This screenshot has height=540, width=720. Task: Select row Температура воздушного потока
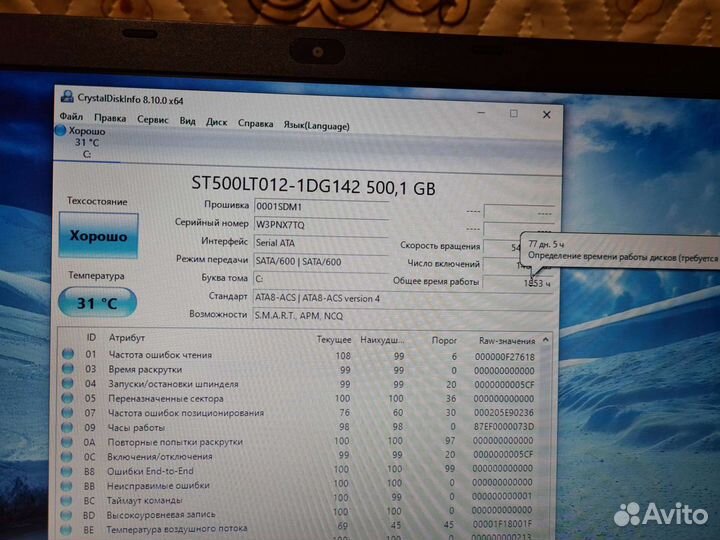[x=298, y=527]
